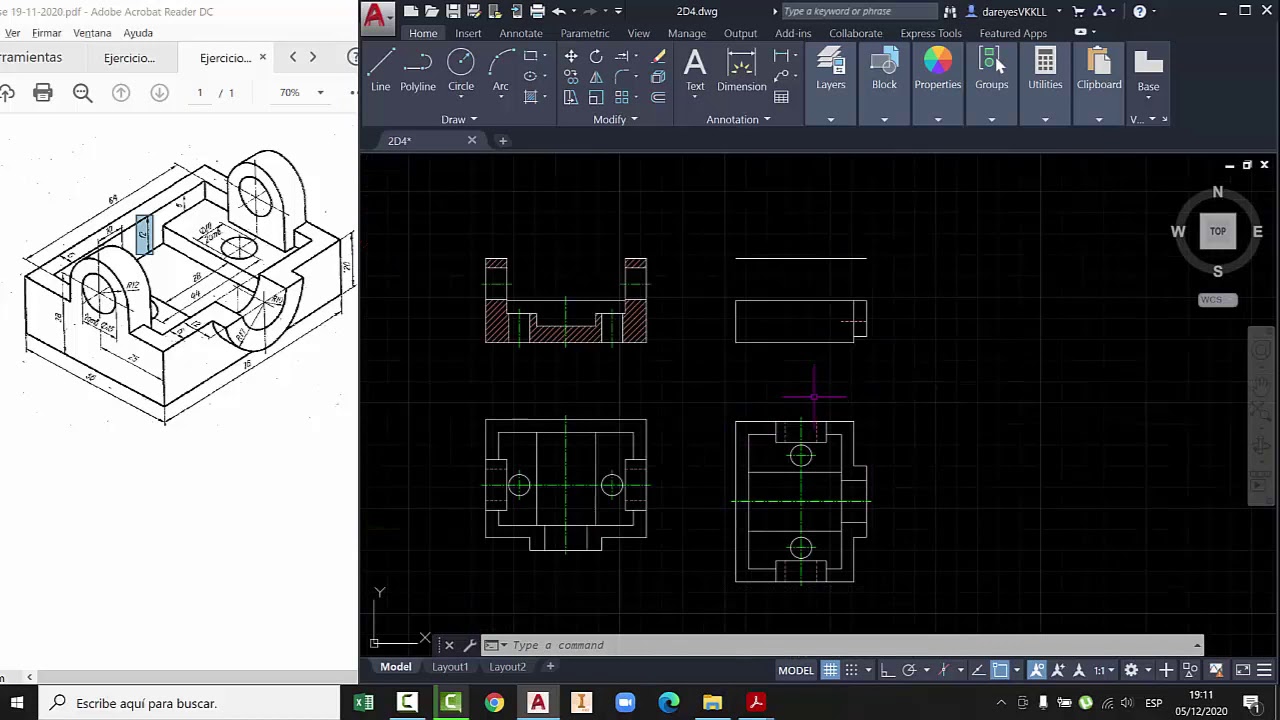Use the Erase tool

click(x=658, y=56)
